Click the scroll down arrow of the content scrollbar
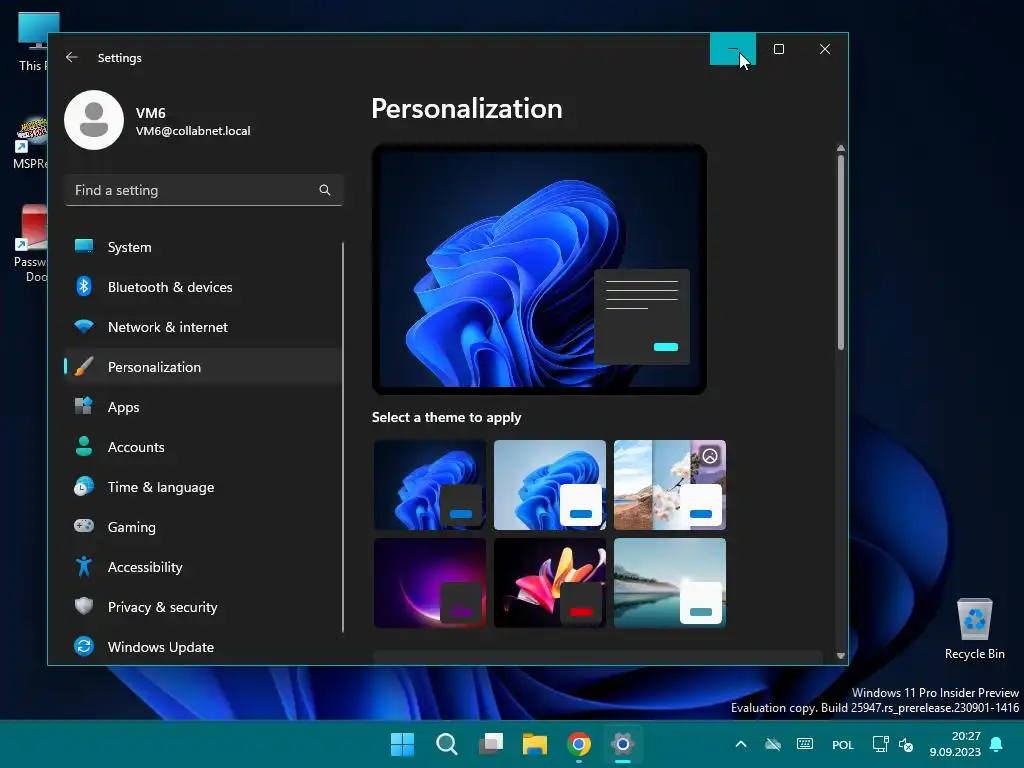 [x=840, y=656]
